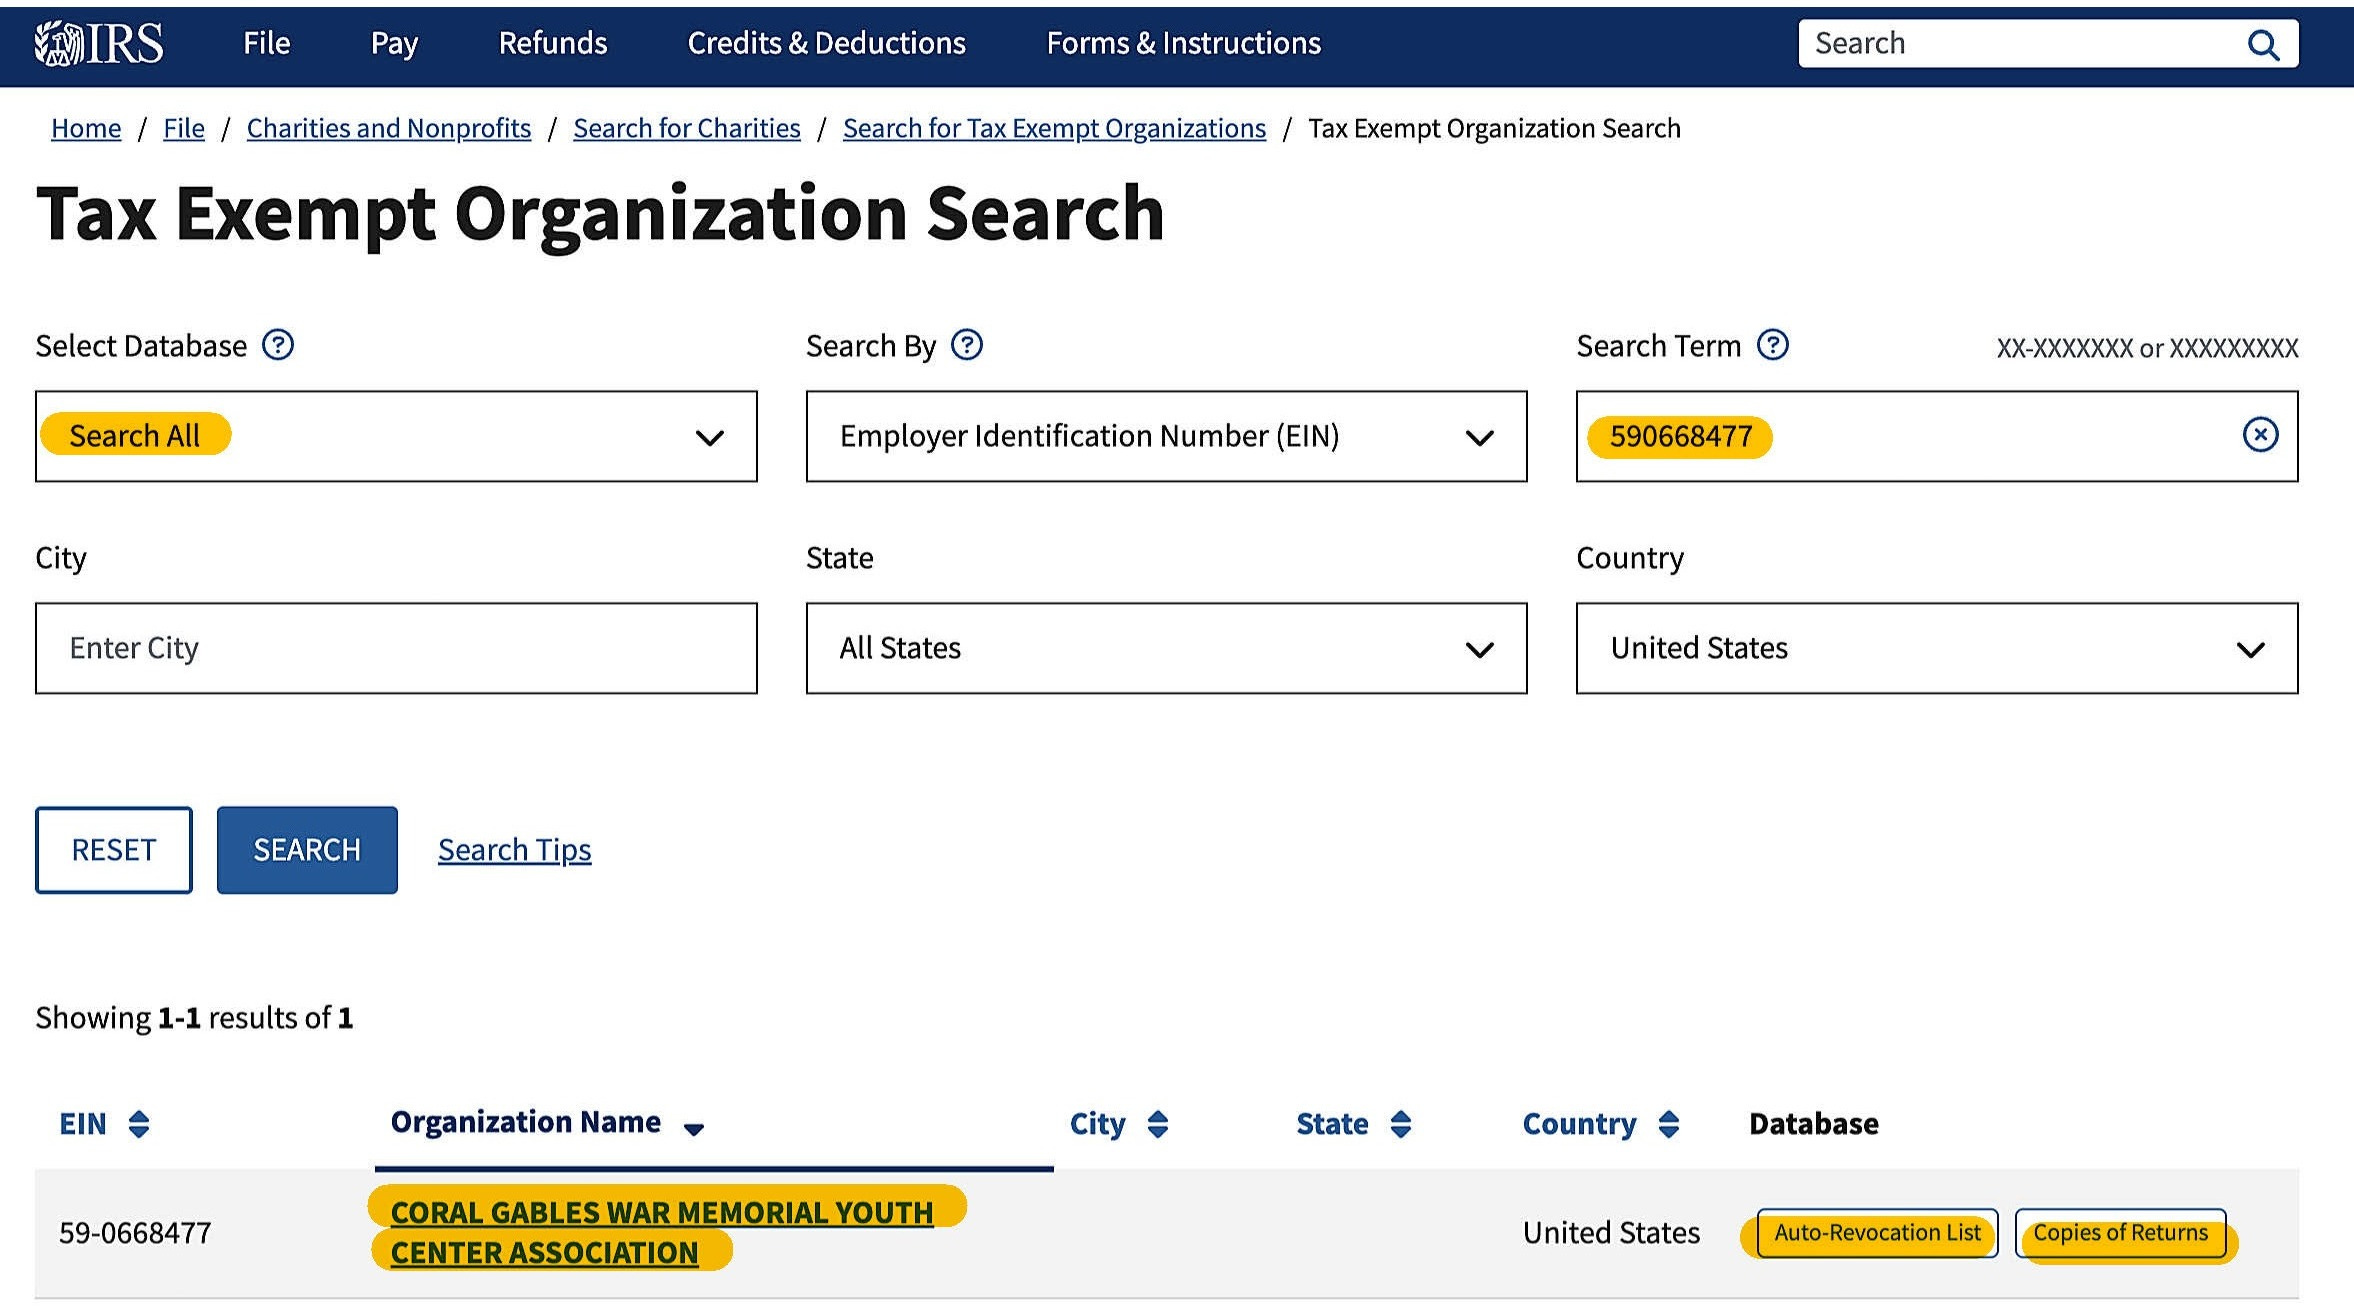Image resolution: width=2354 pixels, height=1313 pixels.
Task: Click the IRS logo
Action: pos(99,43)
